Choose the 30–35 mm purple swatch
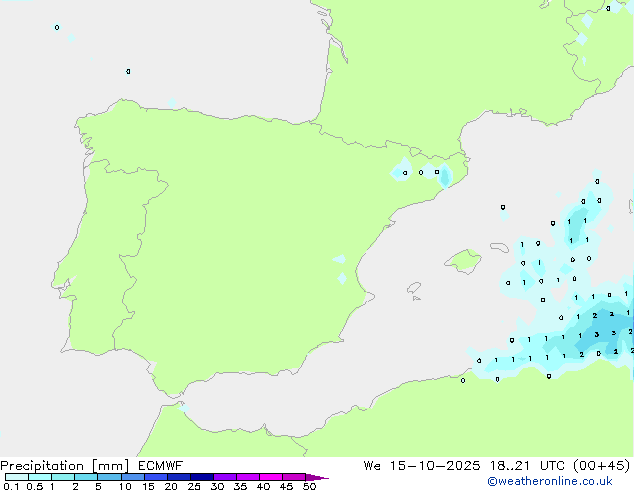Screen dimensions: 634x490 (225, 477)
